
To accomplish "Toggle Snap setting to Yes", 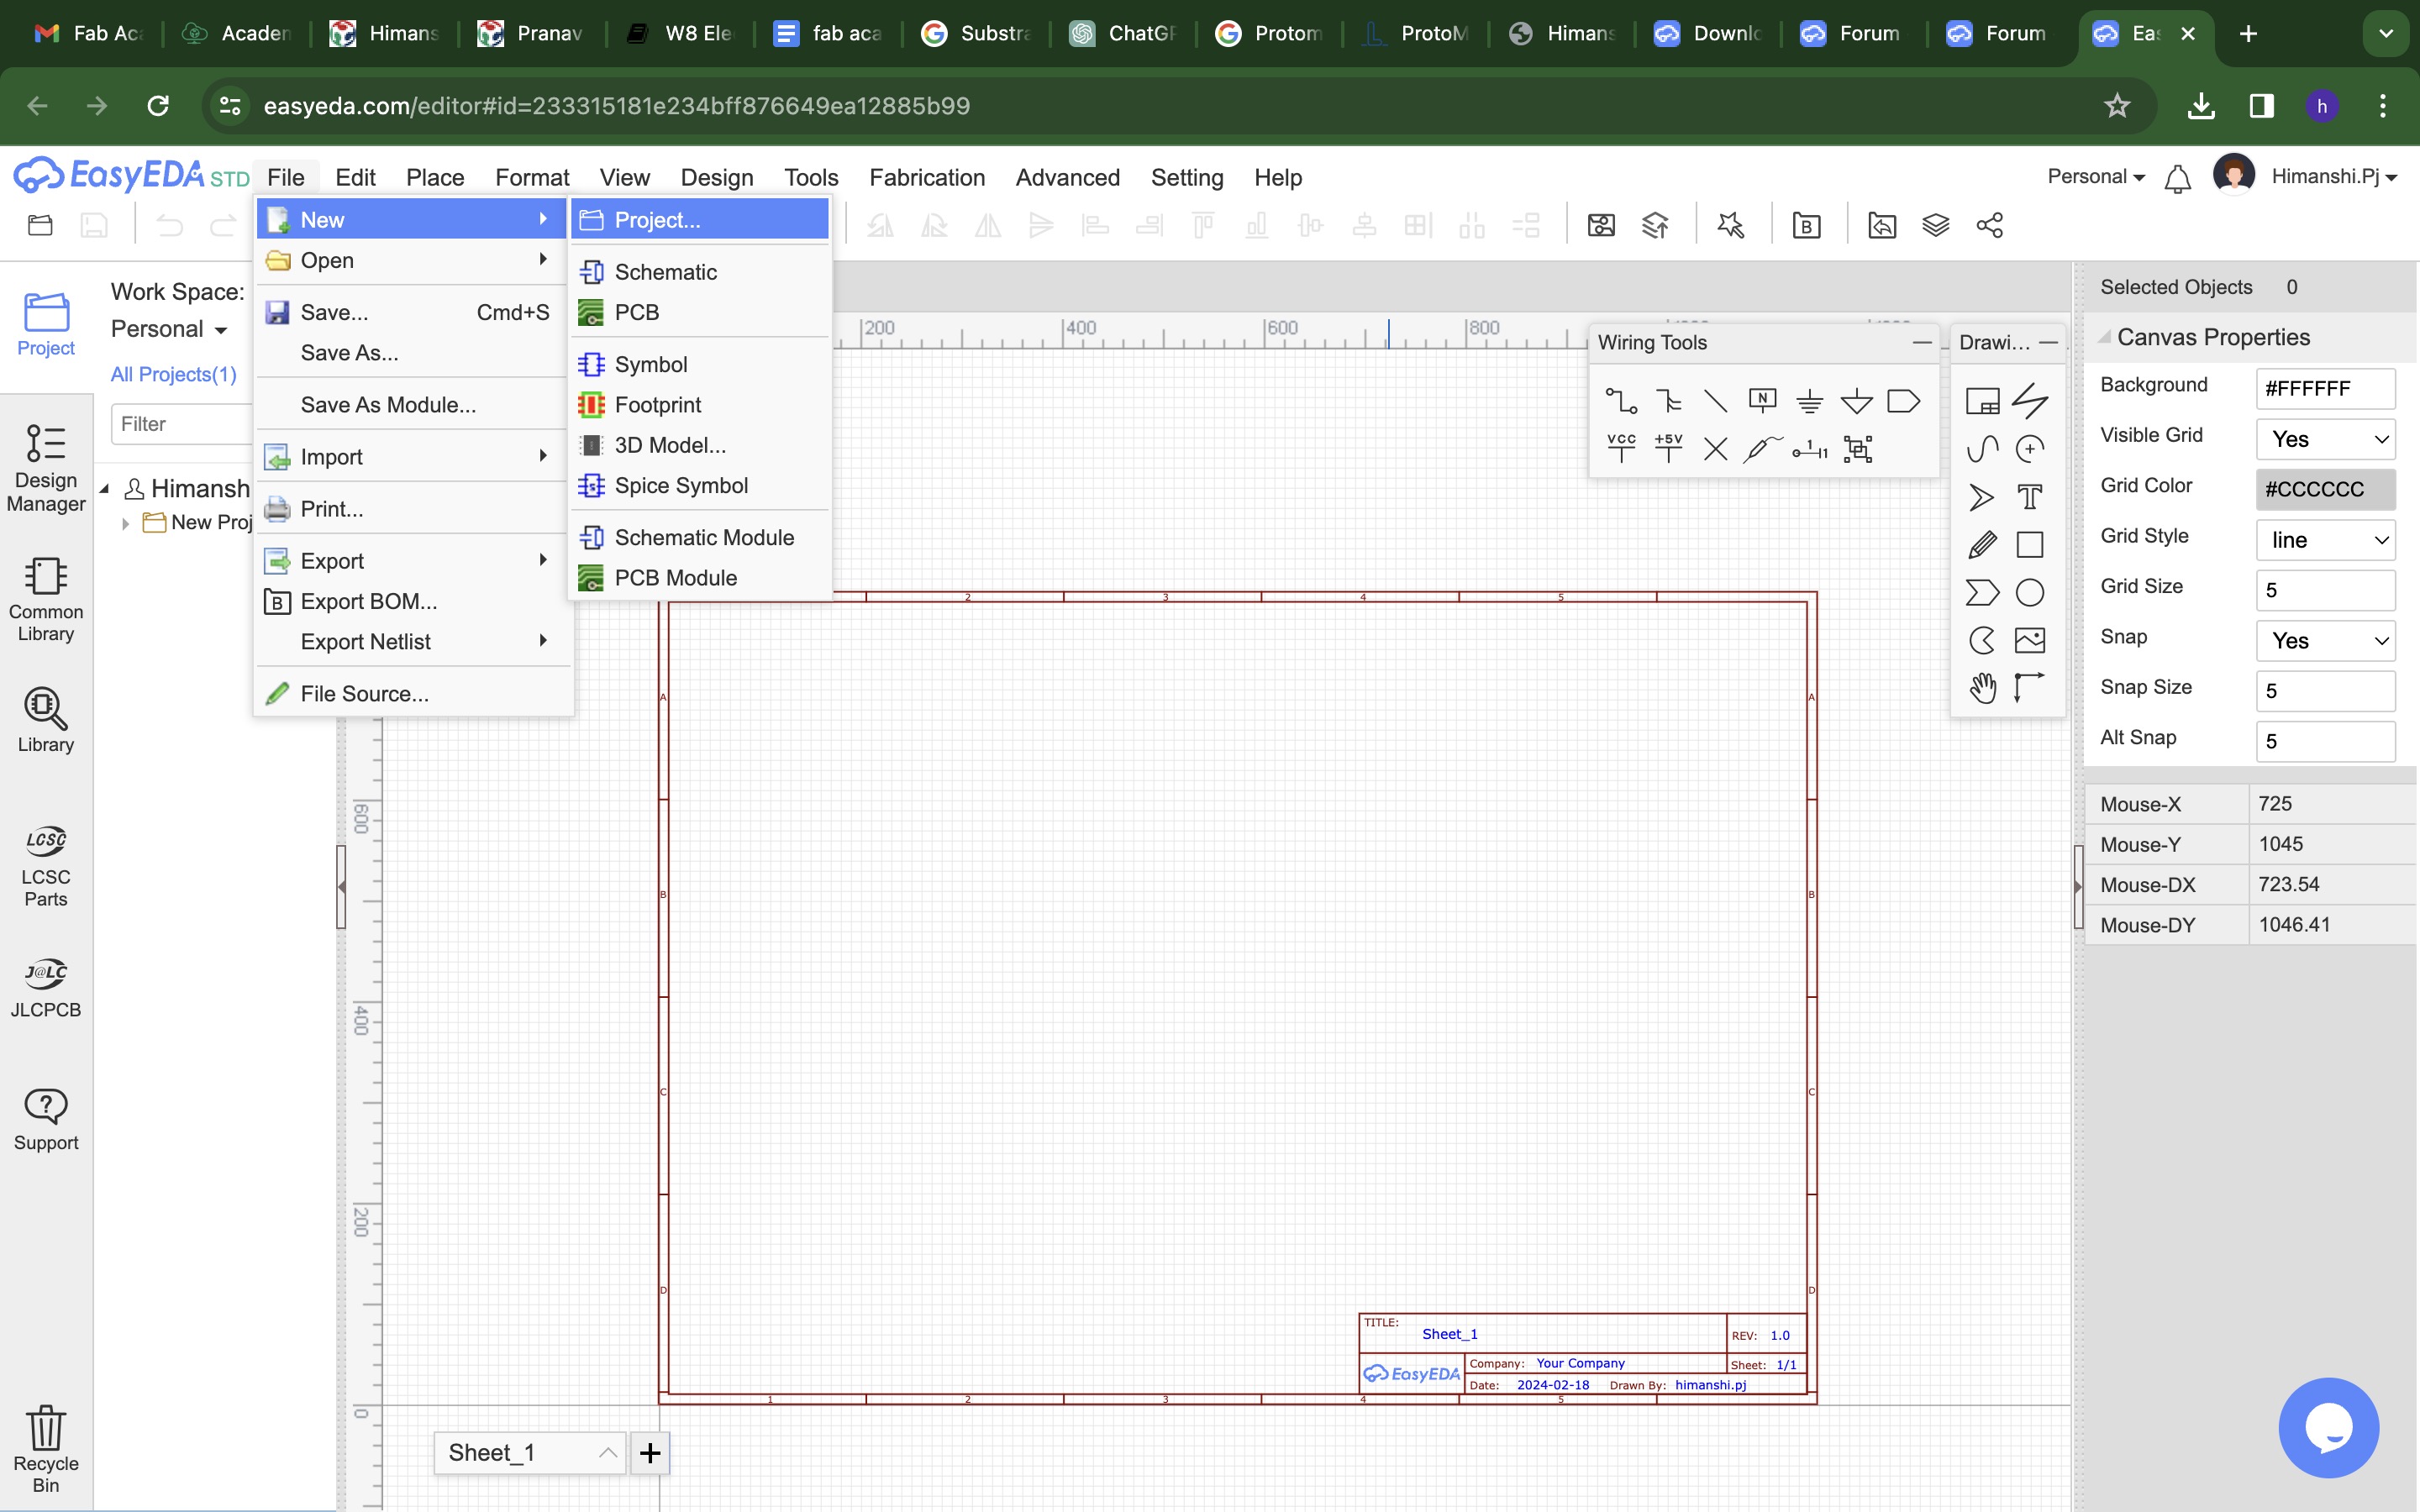I will [2326, 639].
